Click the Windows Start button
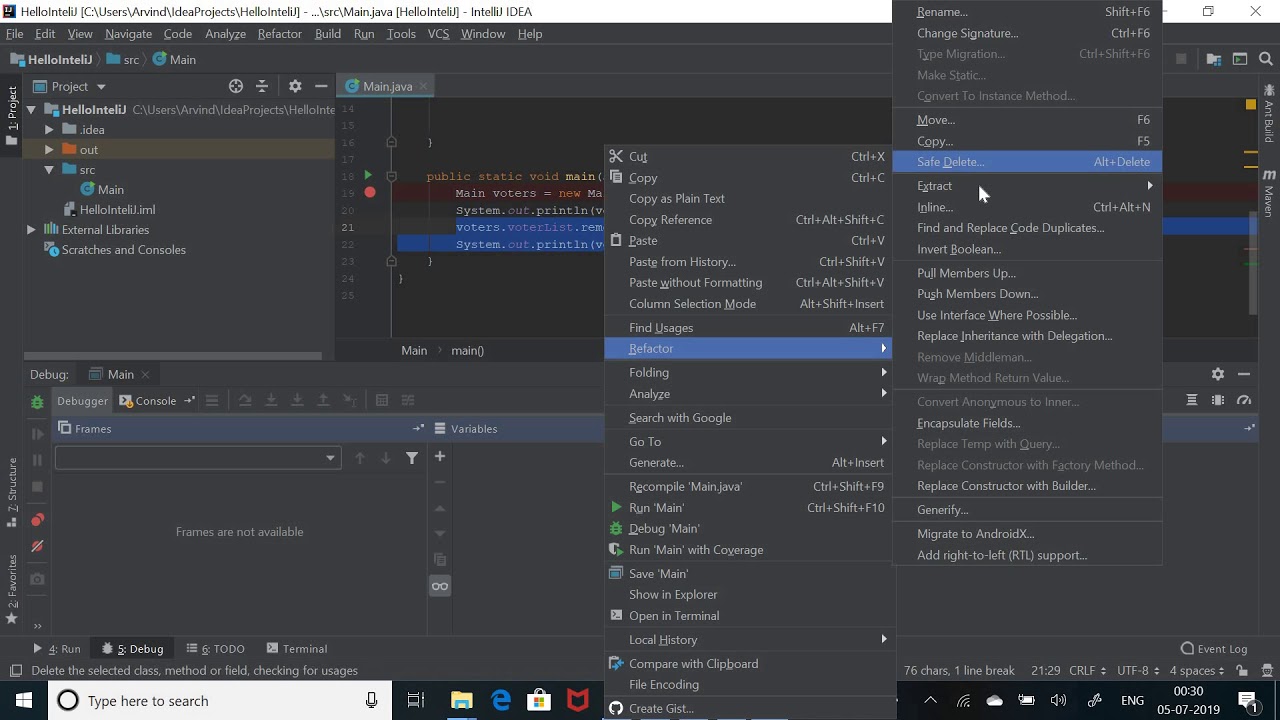Screen dimensions: 1280x720 (23, 700)
